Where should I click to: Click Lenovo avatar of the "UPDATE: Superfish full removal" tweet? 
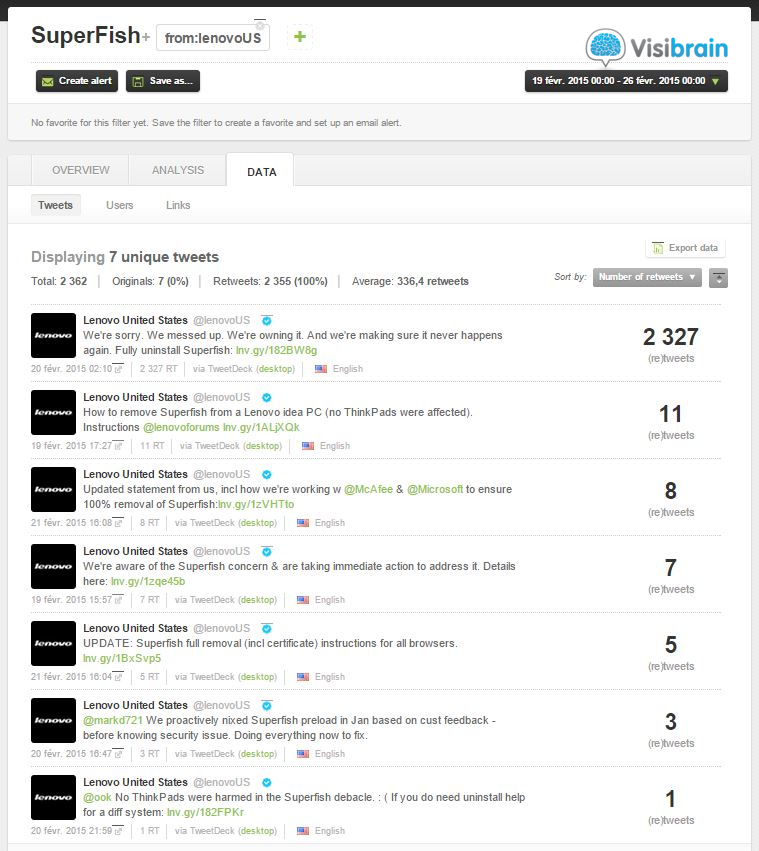pos(53,644)
